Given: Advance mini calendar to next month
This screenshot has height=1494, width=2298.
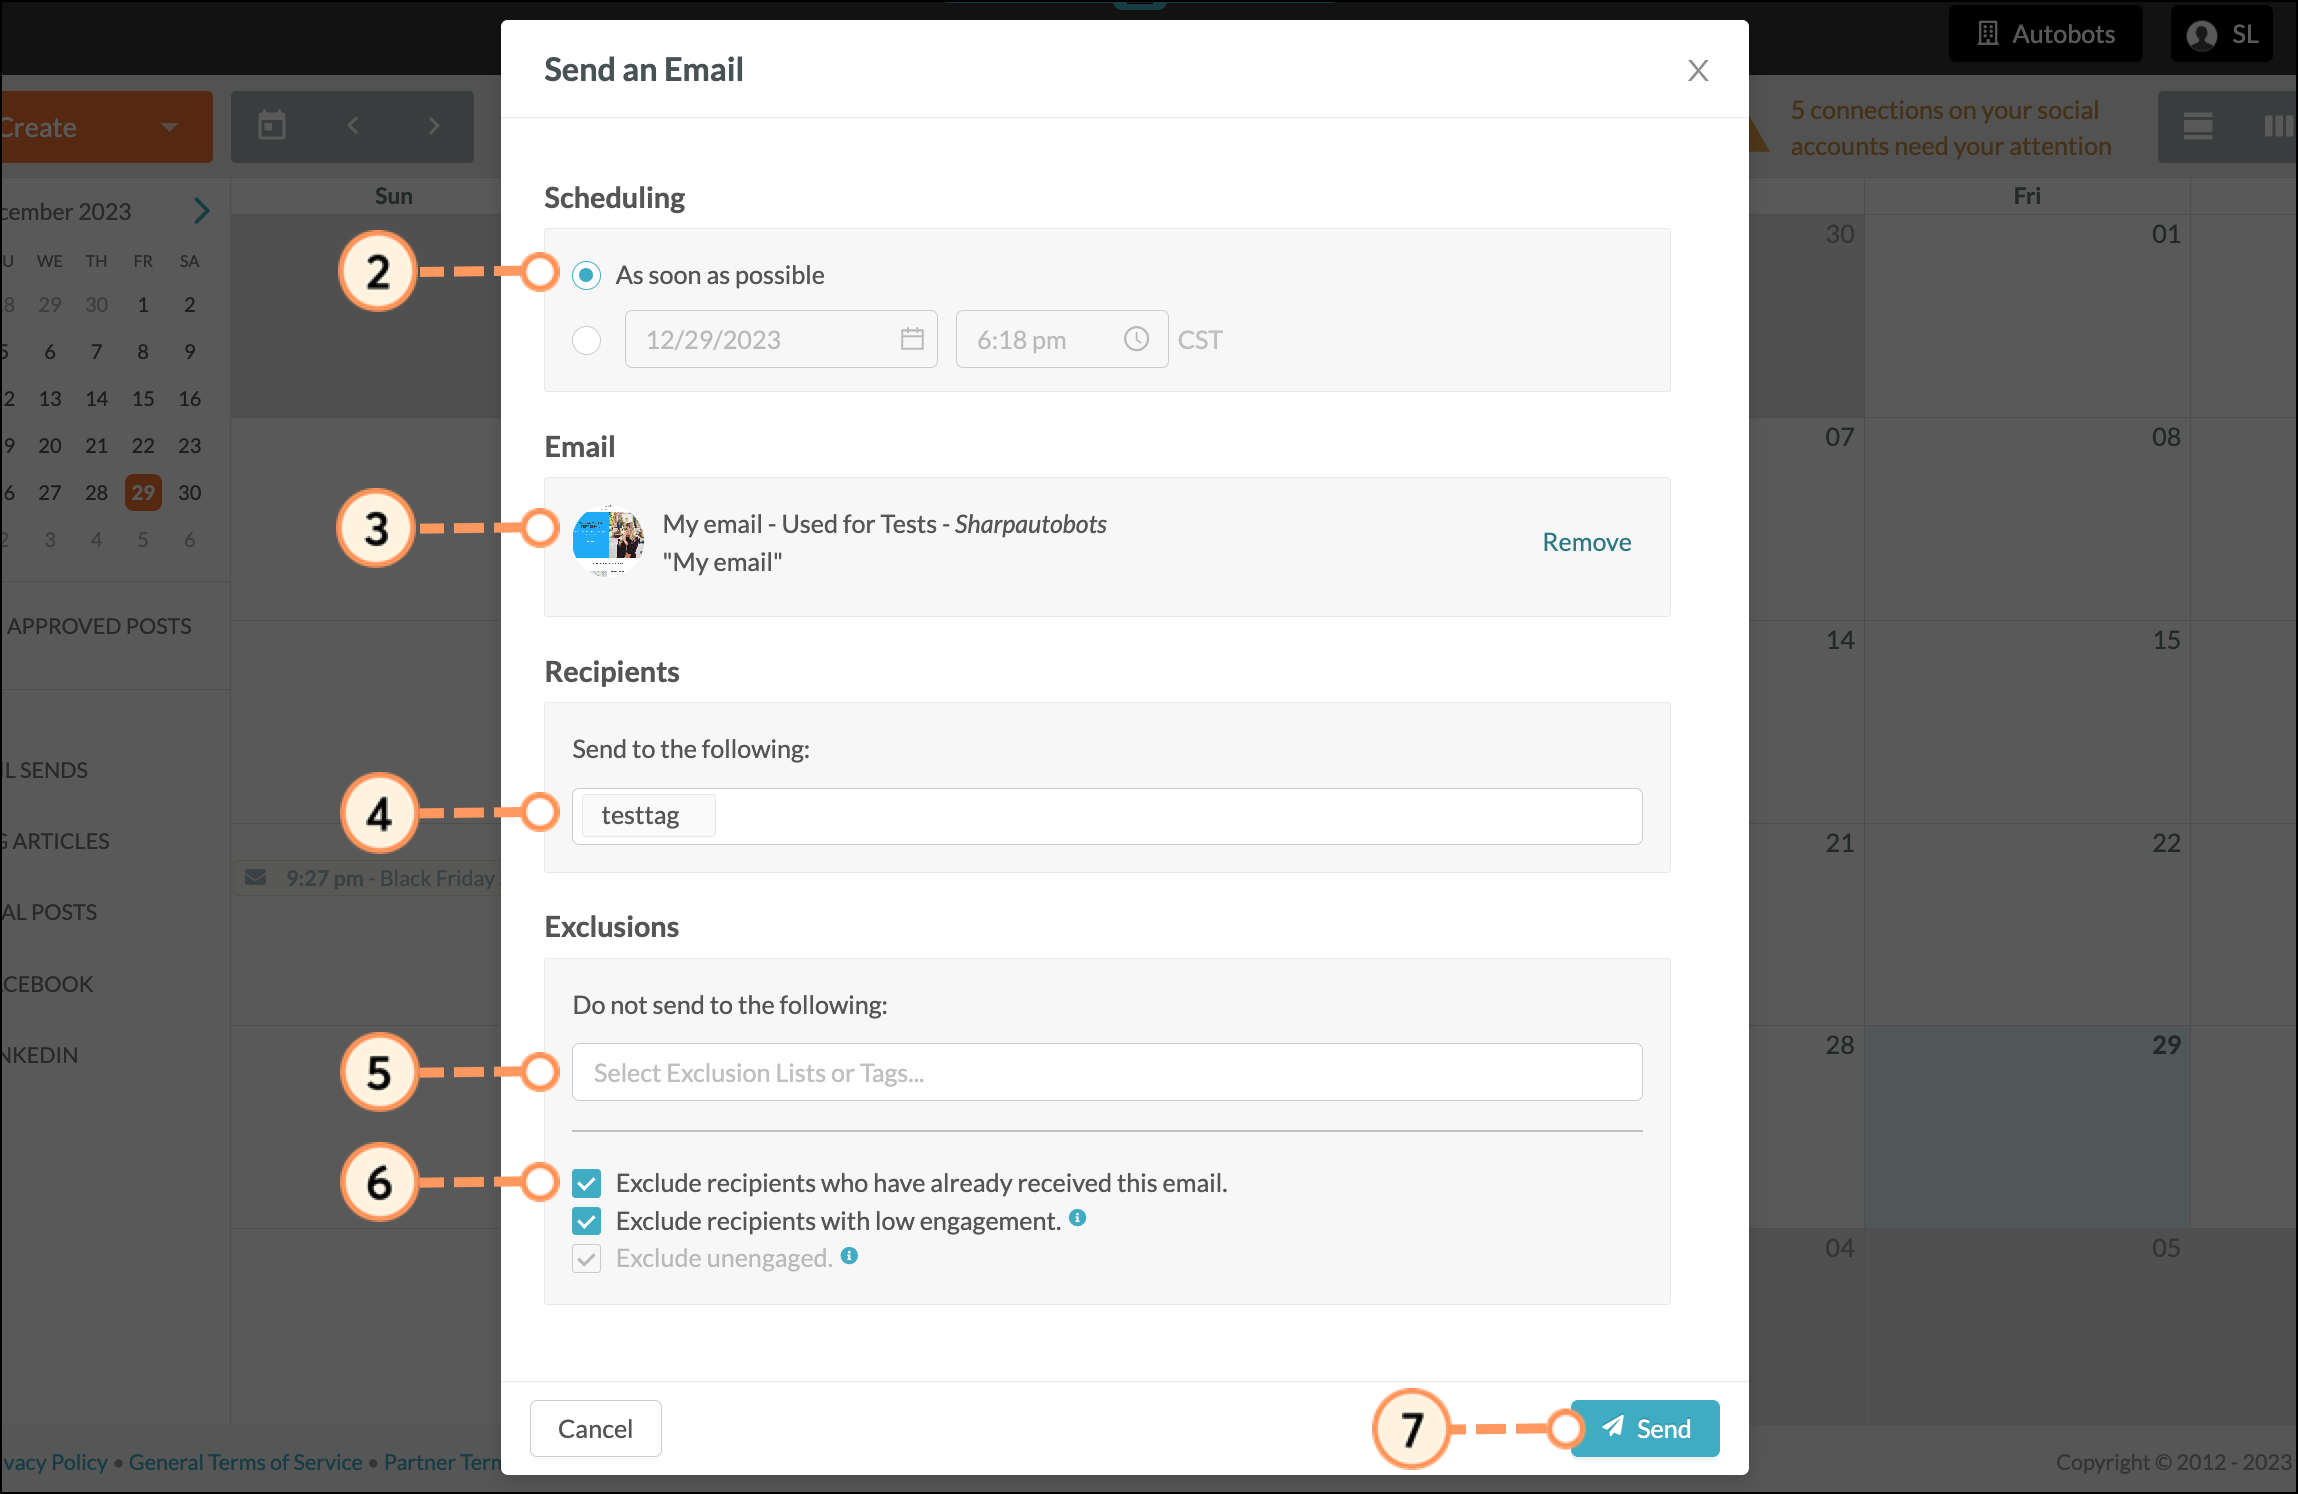Looking at the screenshot, I should point(201,211).
